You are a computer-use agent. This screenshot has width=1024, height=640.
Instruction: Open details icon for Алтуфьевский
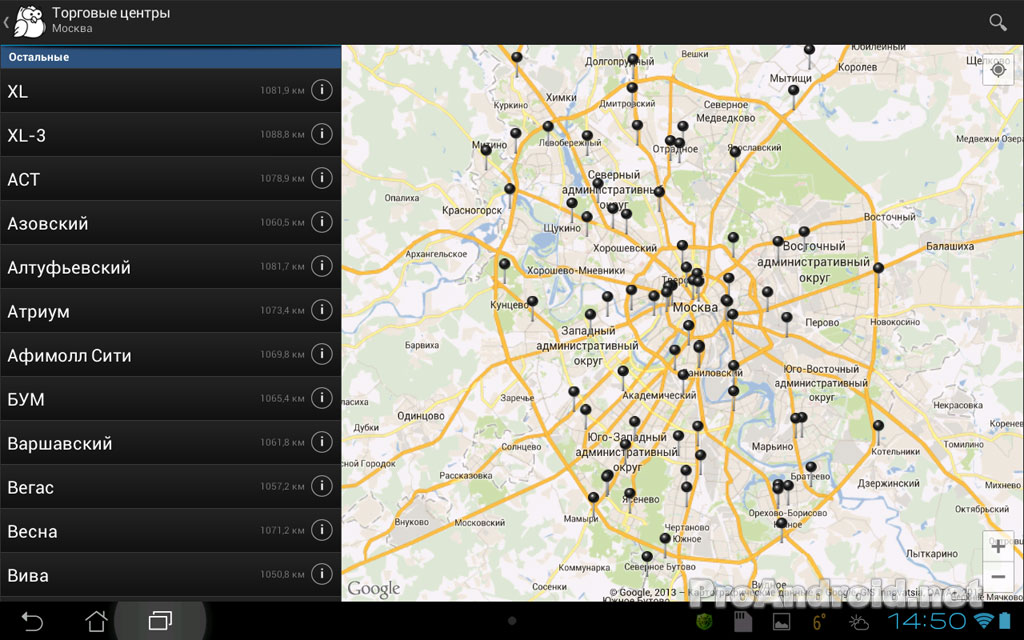(x=321, y=266)
